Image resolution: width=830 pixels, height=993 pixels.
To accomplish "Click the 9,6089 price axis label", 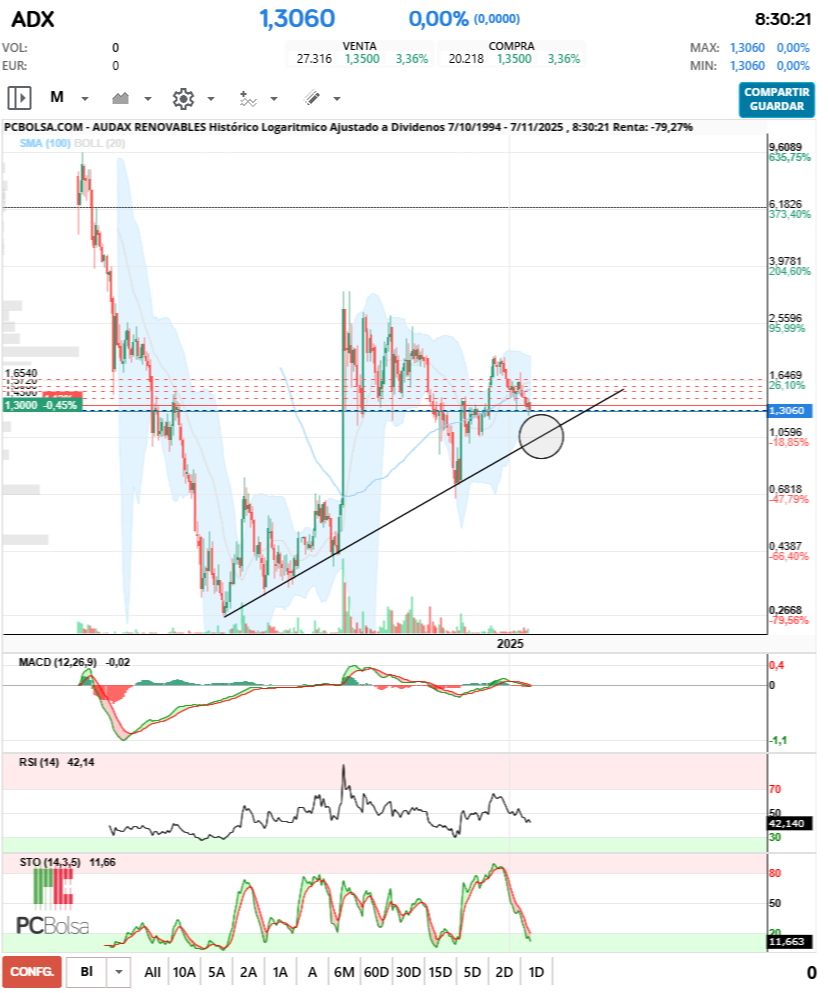I will click(785, 148).
